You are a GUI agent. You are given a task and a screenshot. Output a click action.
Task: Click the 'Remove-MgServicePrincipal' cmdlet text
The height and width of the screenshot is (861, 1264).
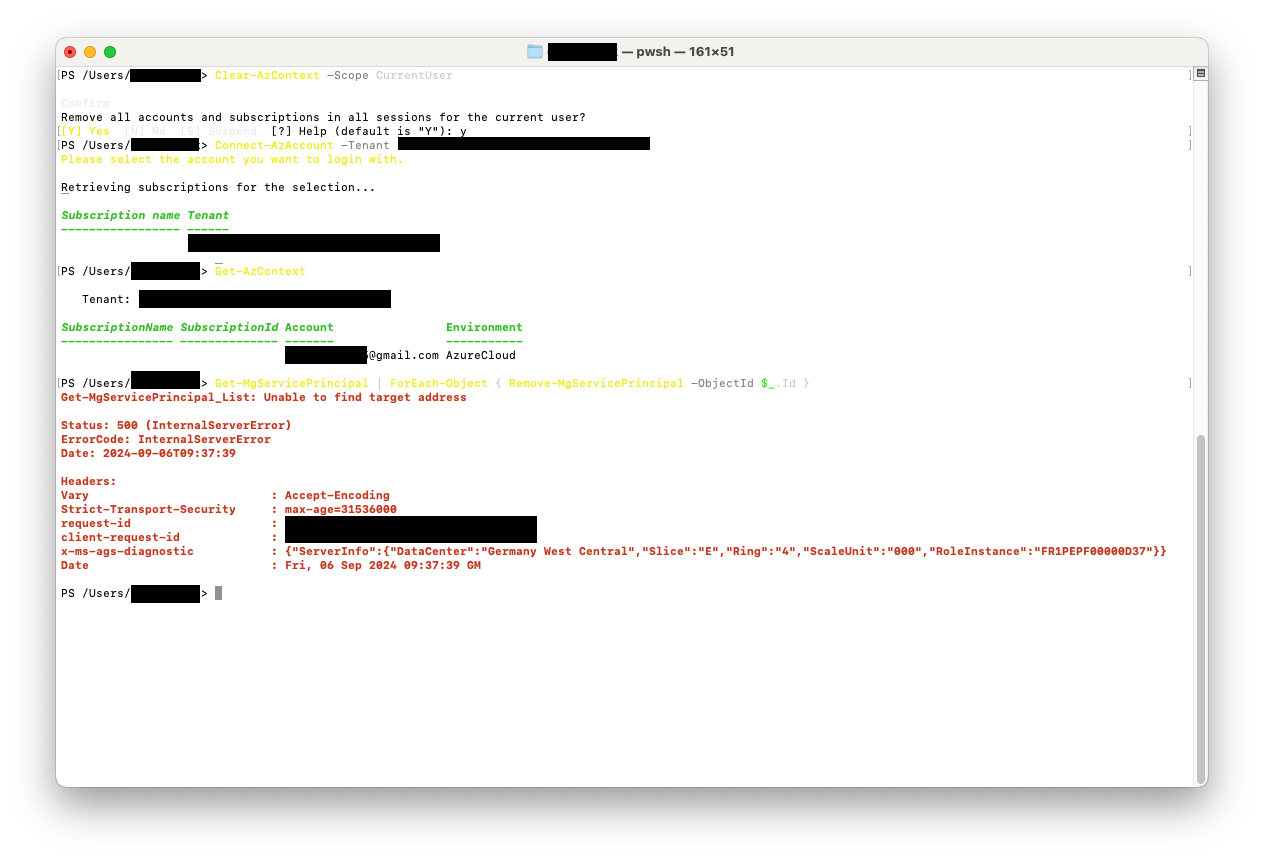coord(596,384)
